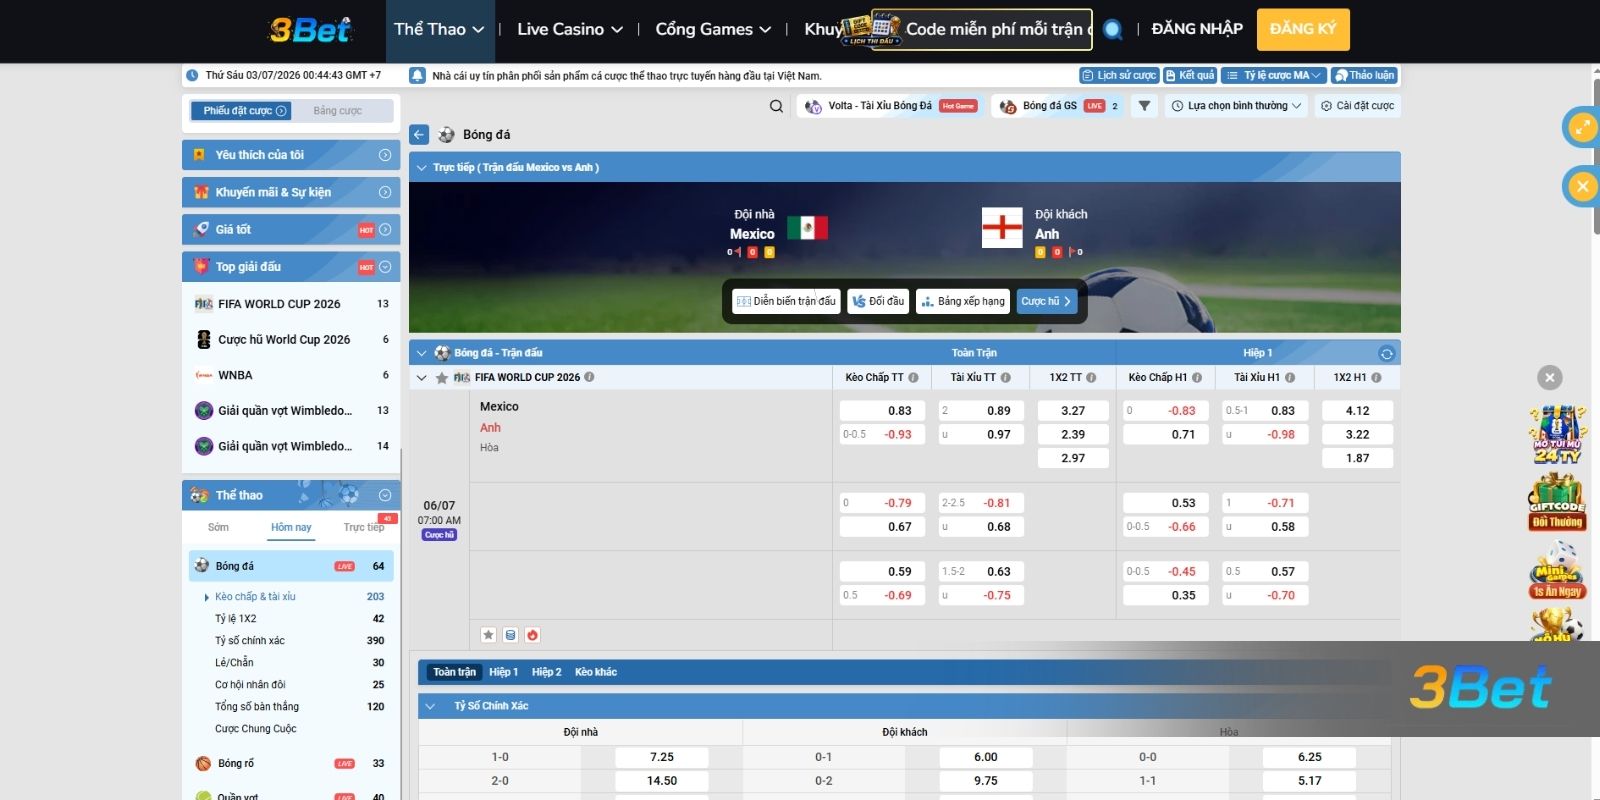Open the Giftcode Đổi Thưởng promo
Image resolution: width=1600 pixels, height=800 pixels.
click(1557, 503)
